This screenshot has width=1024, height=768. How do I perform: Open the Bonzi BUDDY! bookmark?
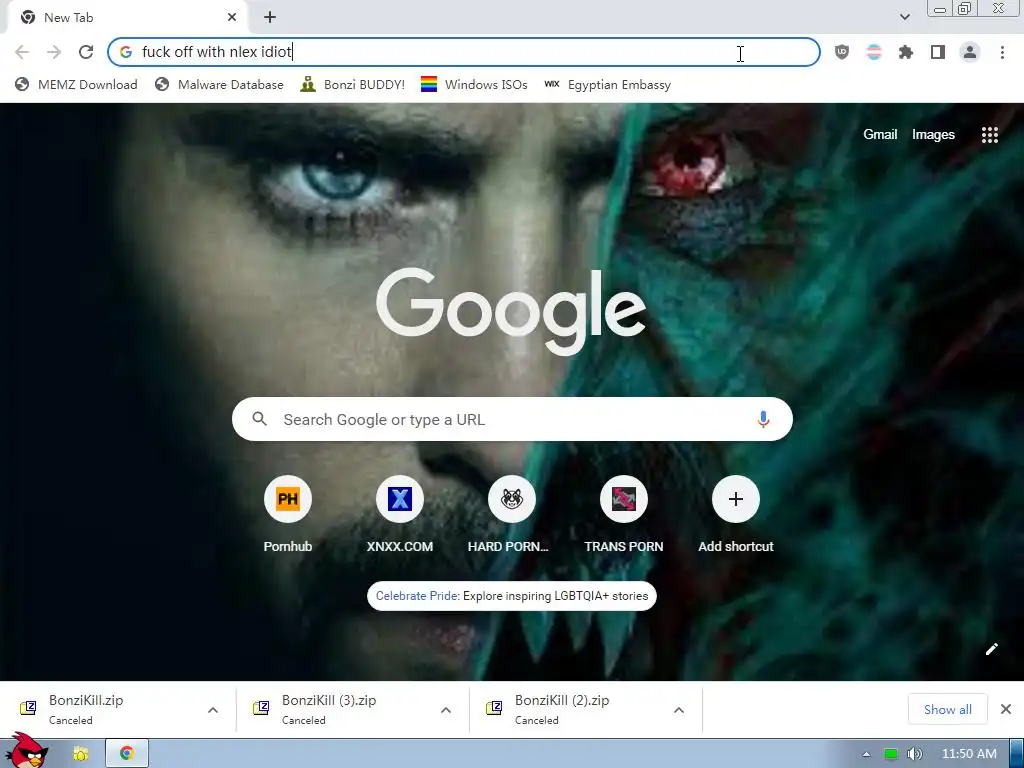(353, 85)
